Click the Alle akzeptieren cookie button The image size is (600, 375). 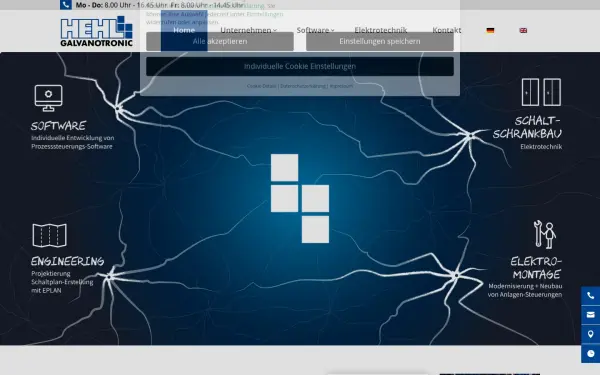click(x=220, y=41)
